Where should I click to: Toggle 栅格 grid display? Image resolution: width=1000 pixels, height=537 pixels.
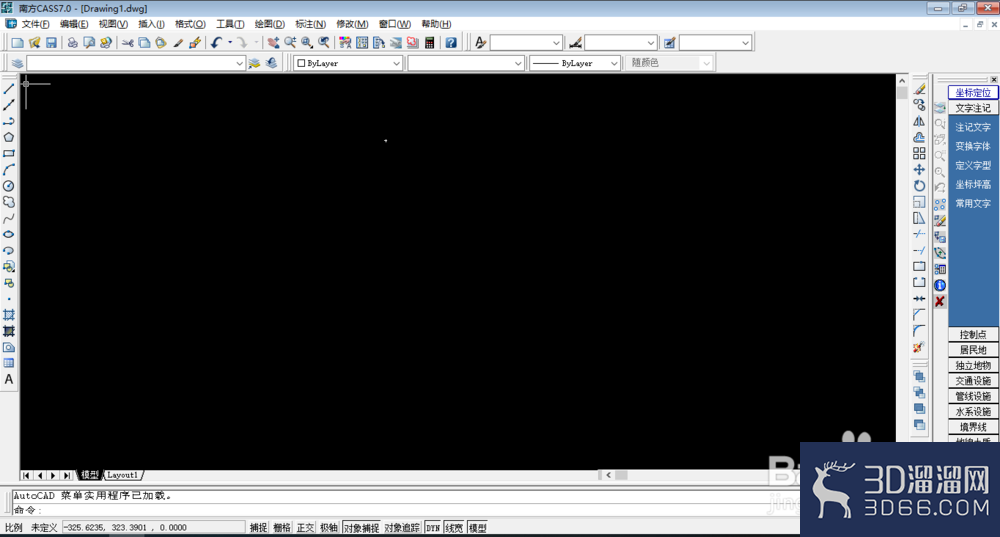pos(282,527)
